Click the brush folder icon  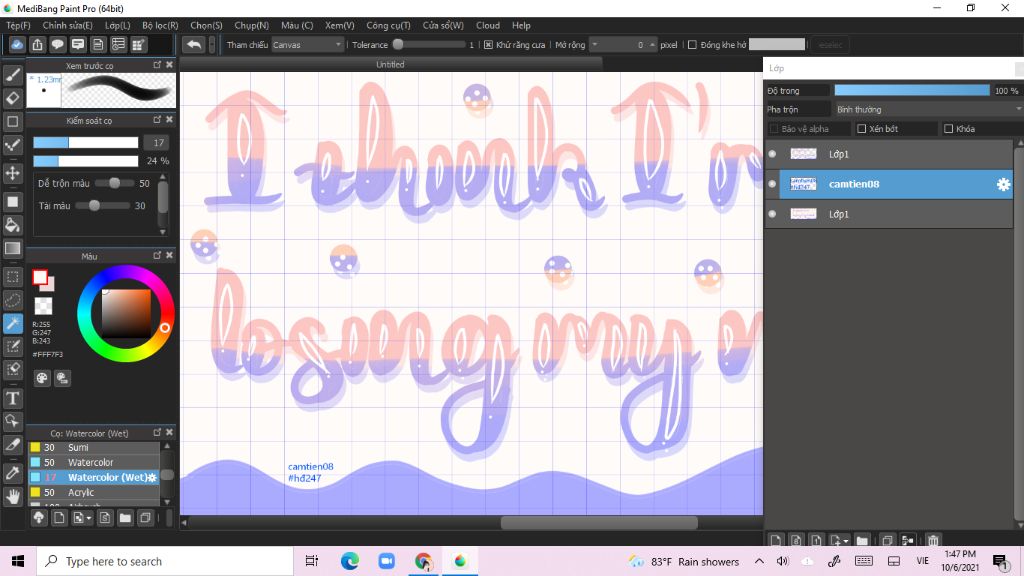point(125,518)
